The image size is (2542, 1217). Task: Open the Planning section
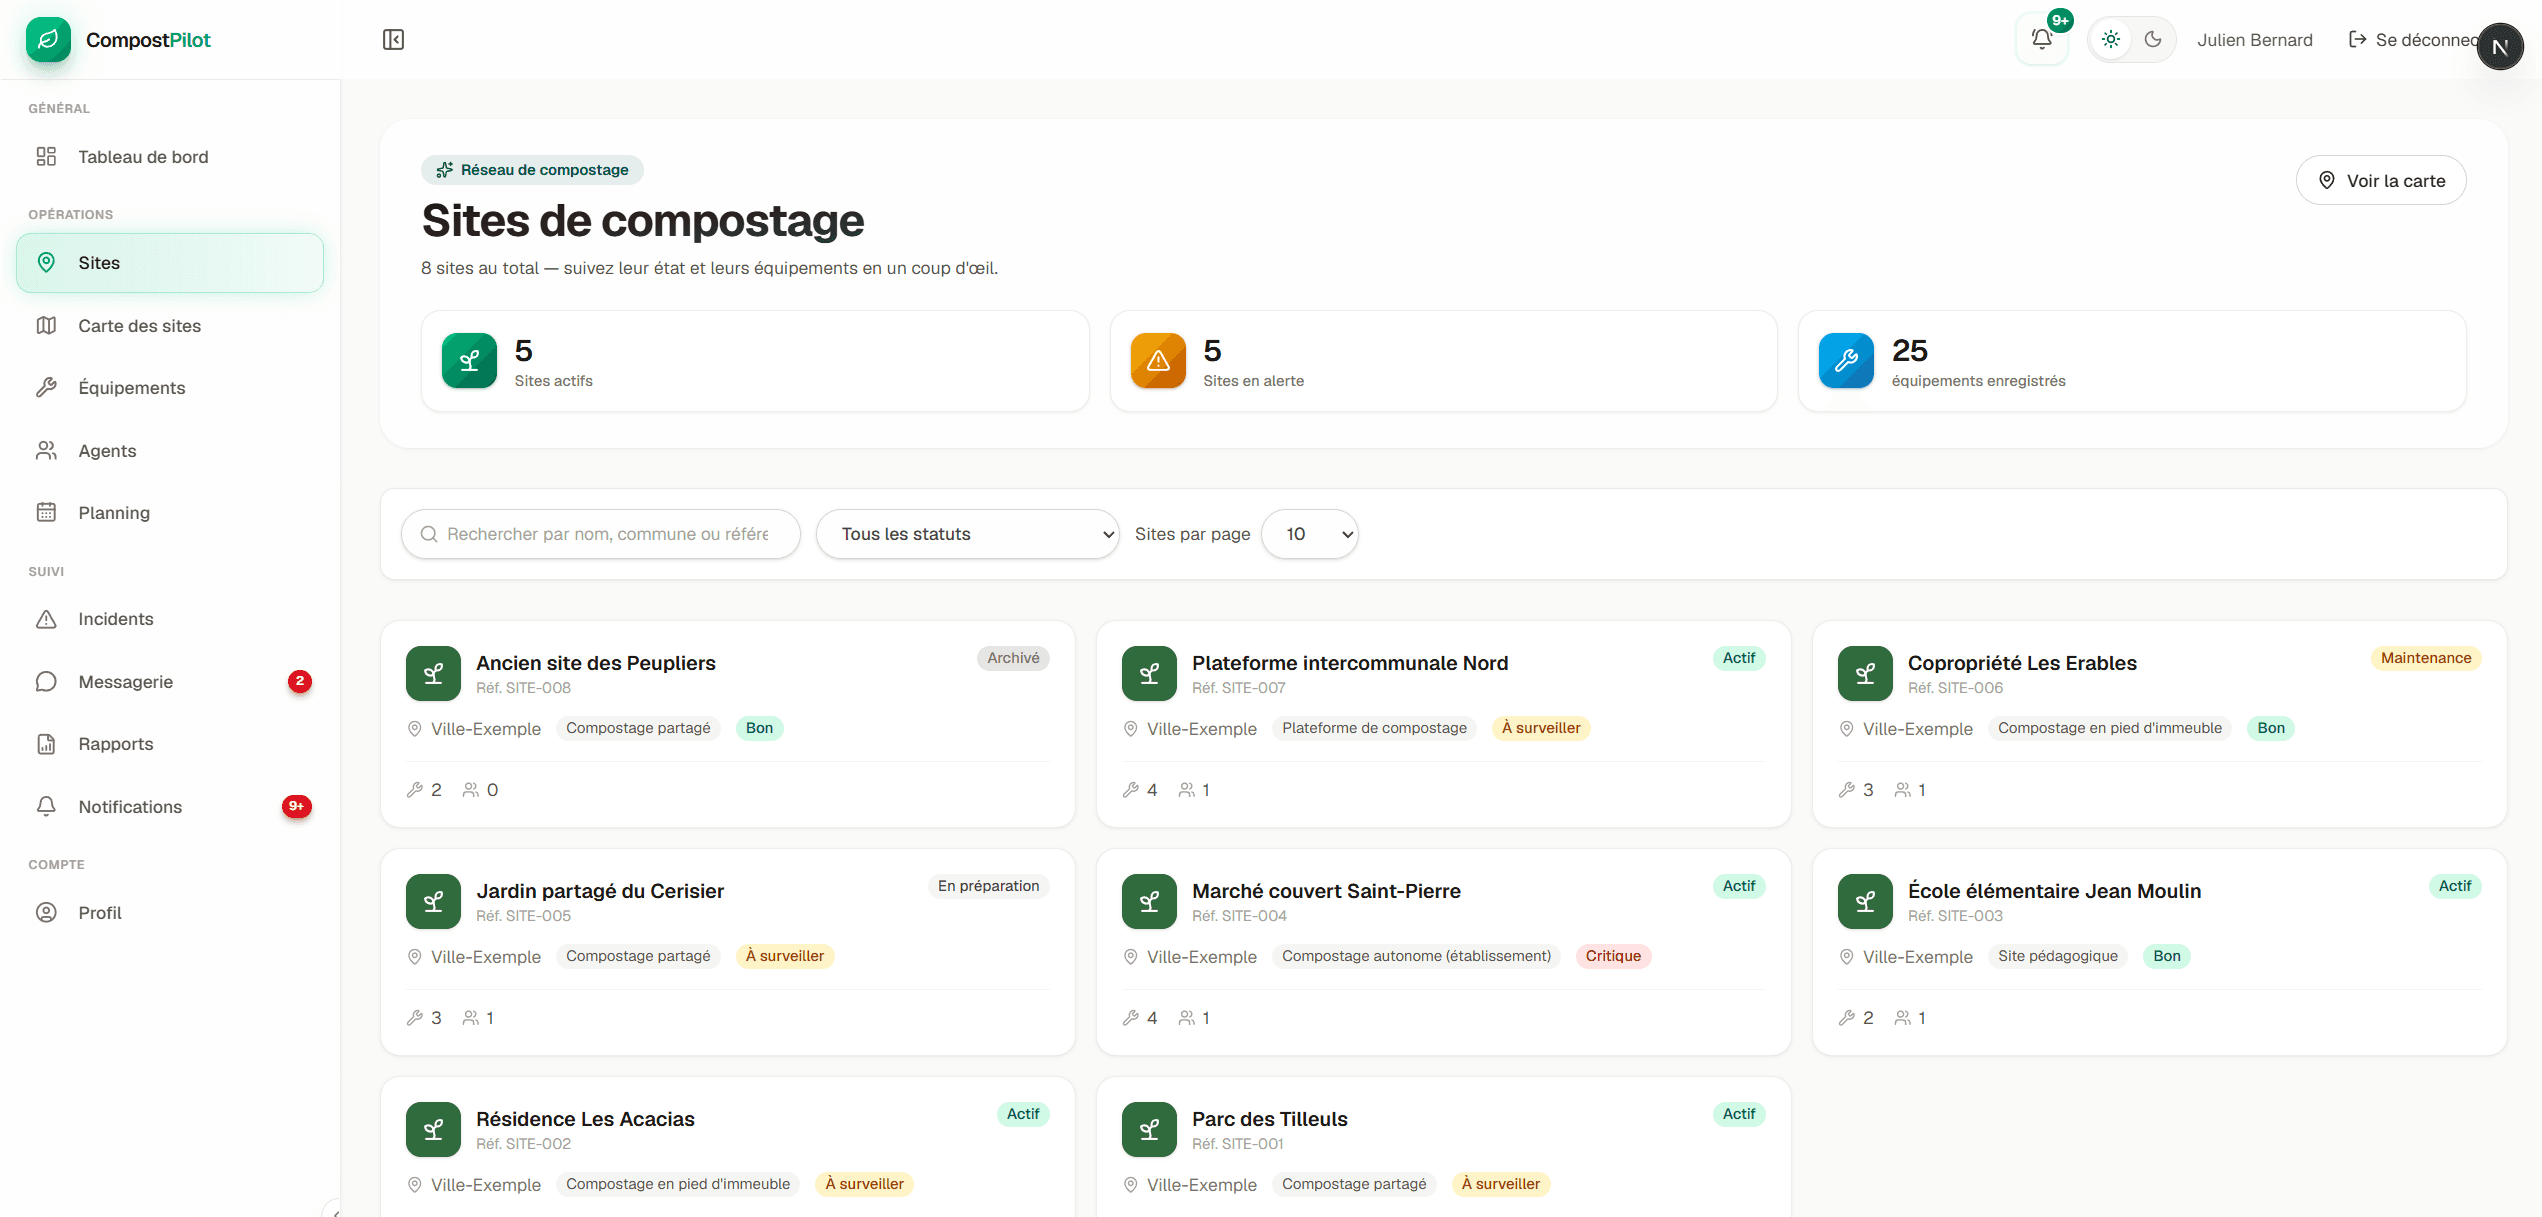pos(170,513)
